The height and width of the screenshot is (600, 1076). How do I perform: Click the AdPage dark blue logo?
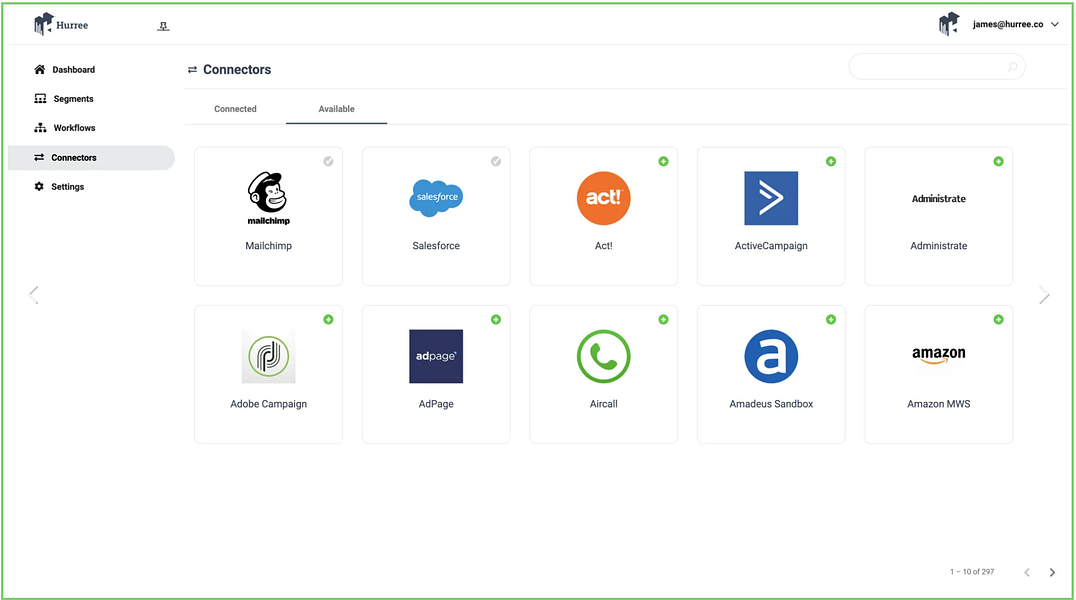tap(436, 356)
